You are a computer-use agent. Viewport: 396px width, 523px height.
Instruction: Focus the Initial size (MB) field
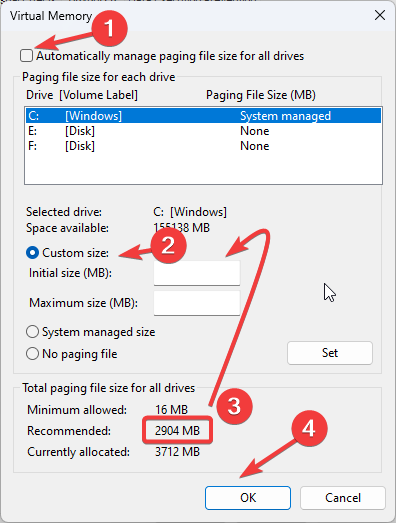point(197,273)
